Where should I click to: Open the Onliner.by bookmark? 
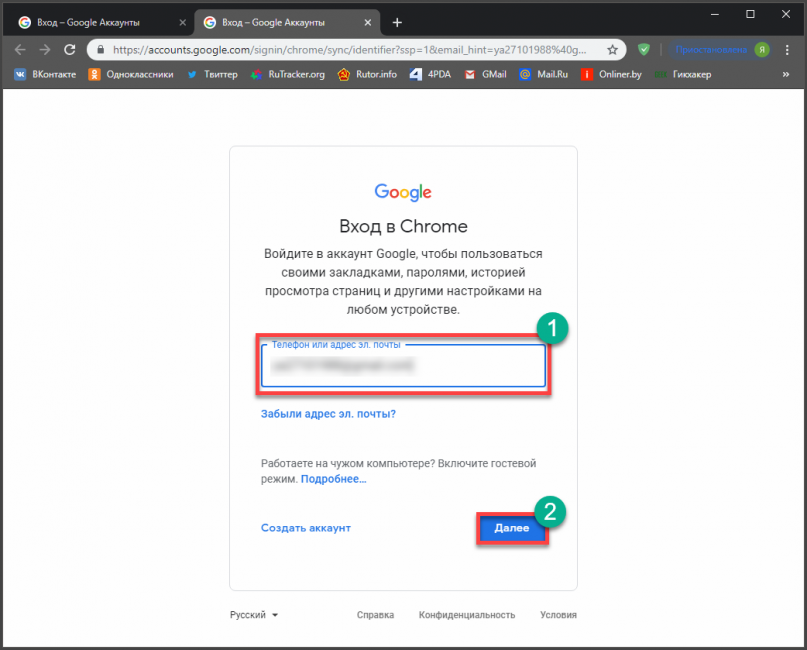[x=611, y=75]
